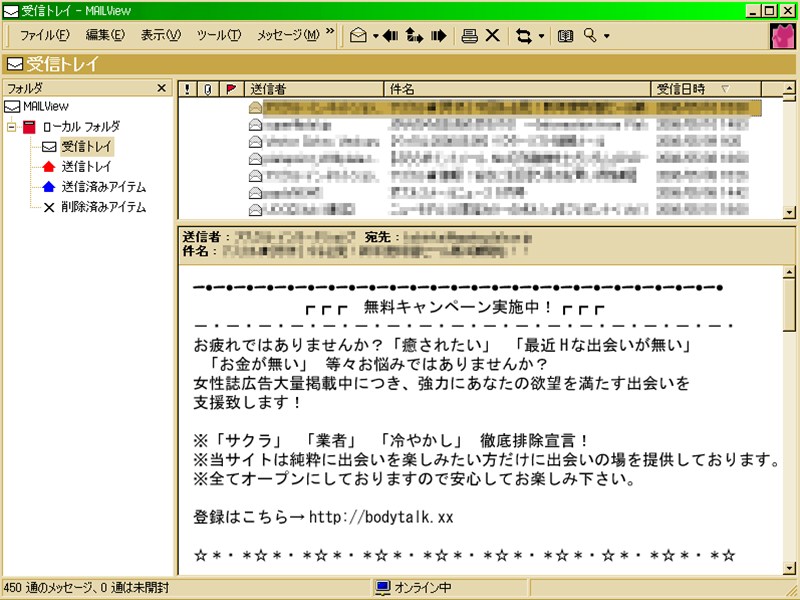Screen dimensions: 800x600
Task: Sort by priority exclamation column header
Action: [x=187, y=89]
